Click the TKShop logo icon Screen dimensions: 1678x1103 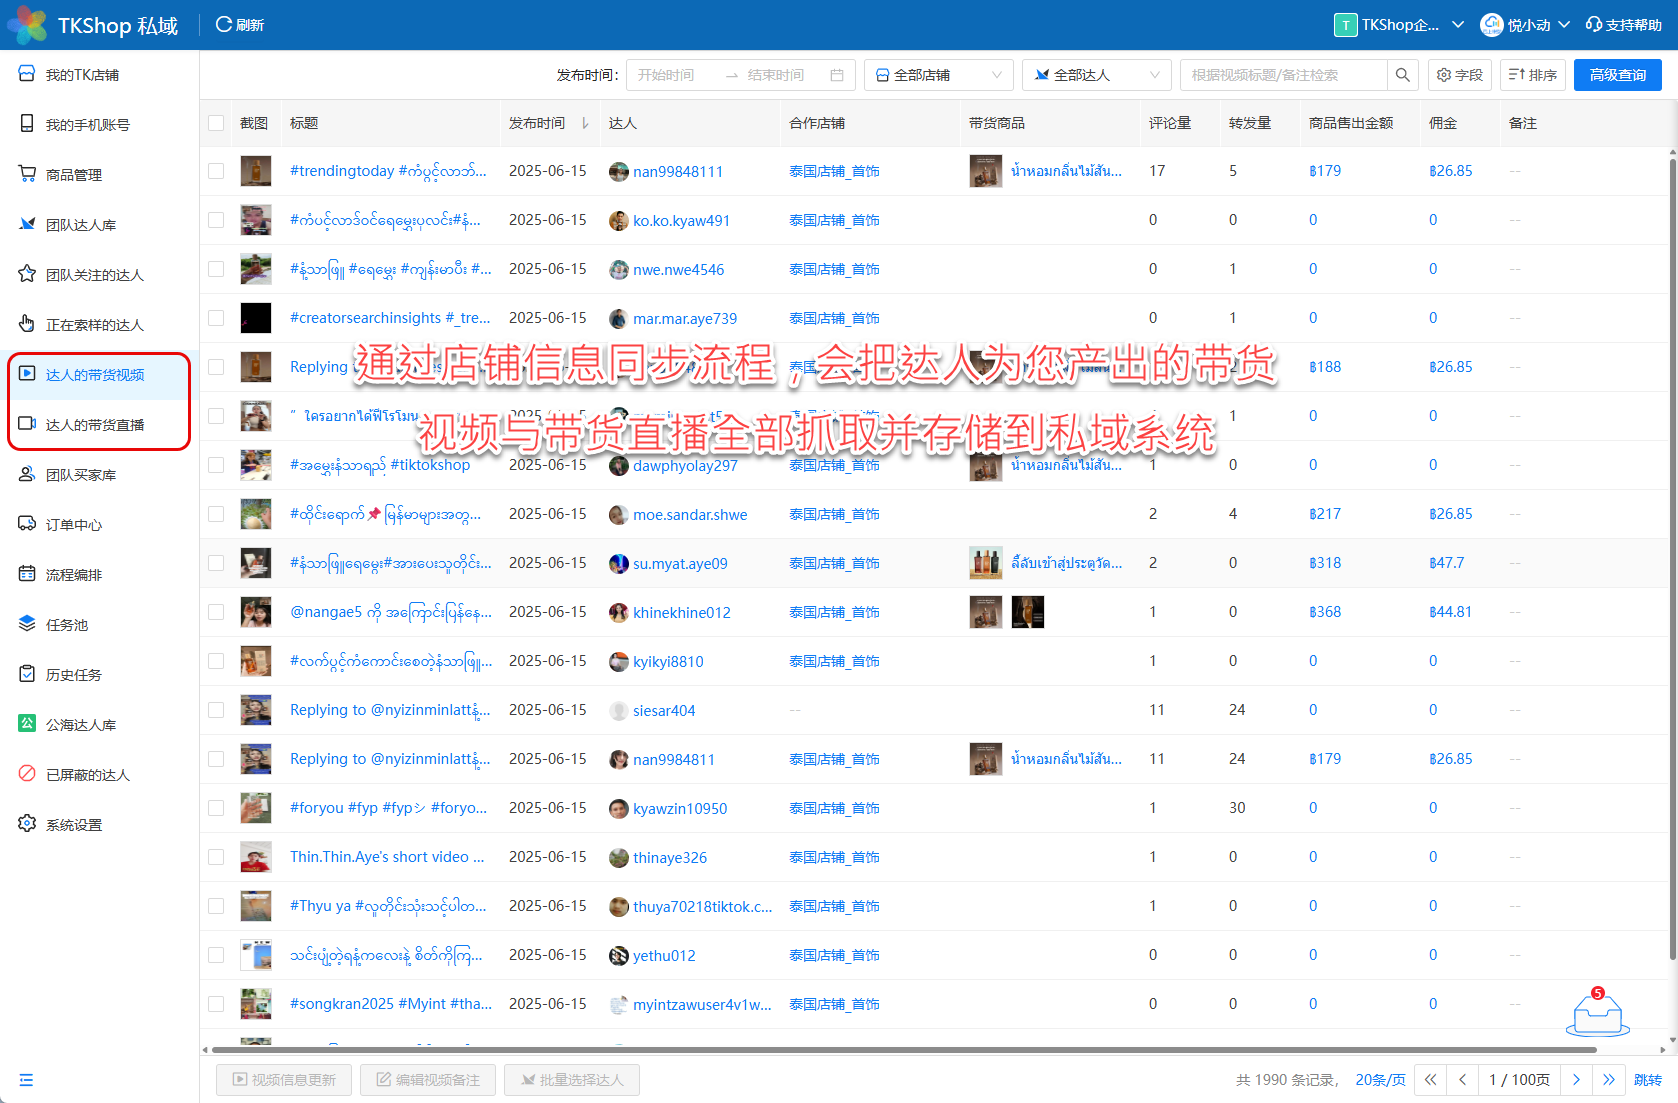click(x=27, y=24)
